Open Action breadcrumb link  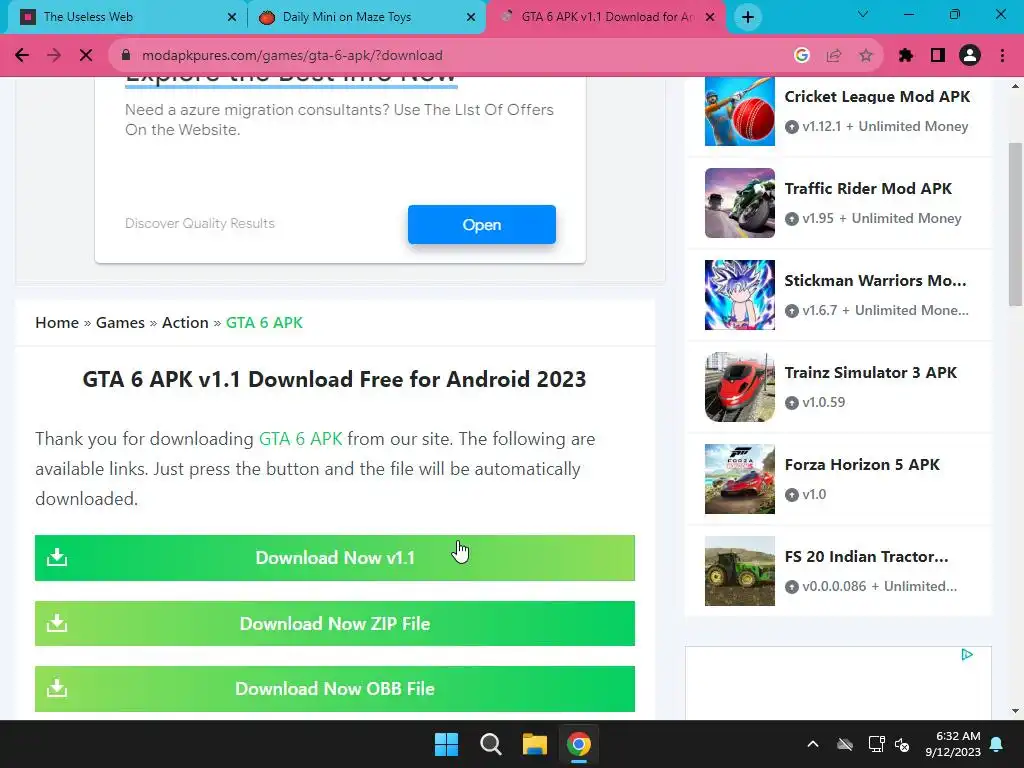point(185,323)
